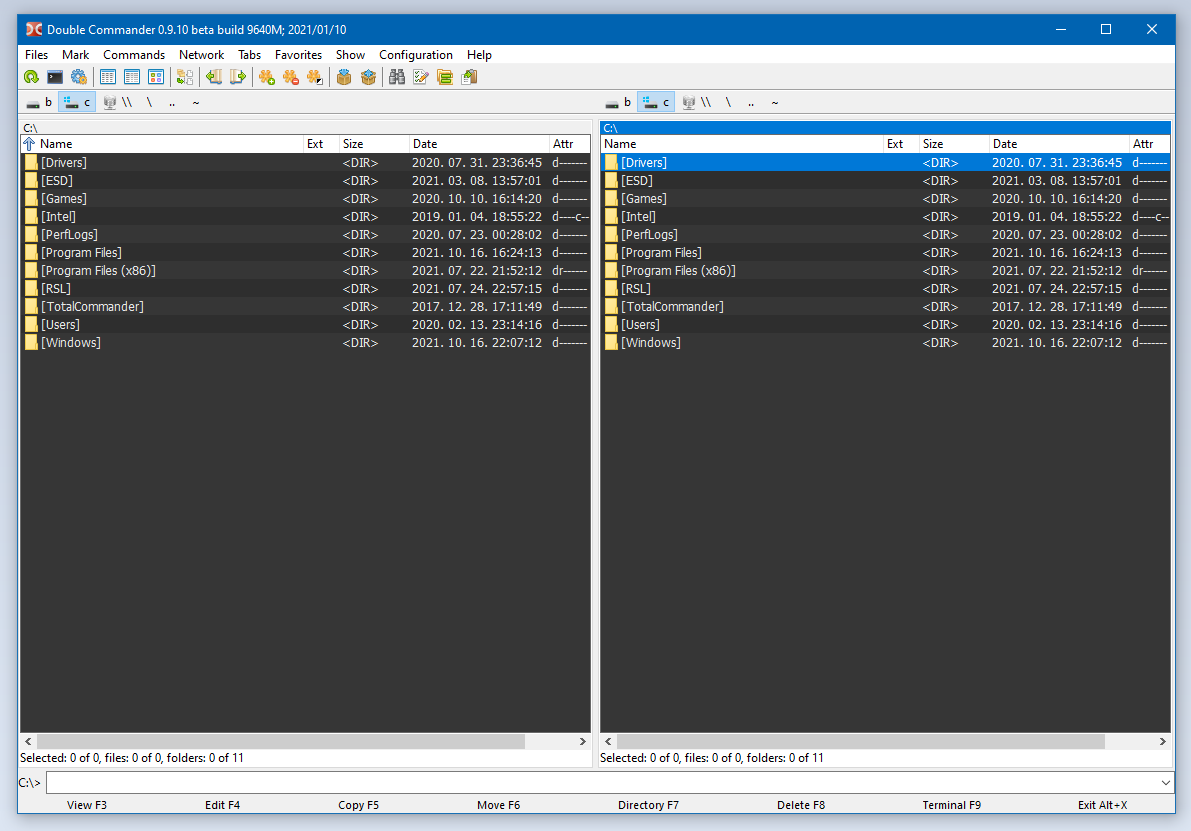The image size is (1191, 831).
Task: Sort left panel by Date column
Action: (479, 144)
